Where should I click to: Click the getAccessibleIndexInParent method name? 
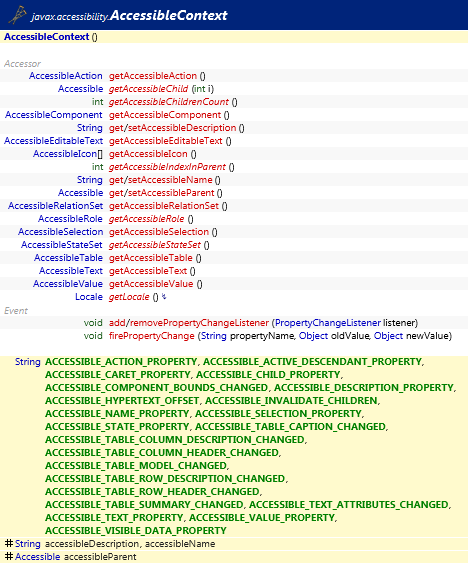coord(167,167)
